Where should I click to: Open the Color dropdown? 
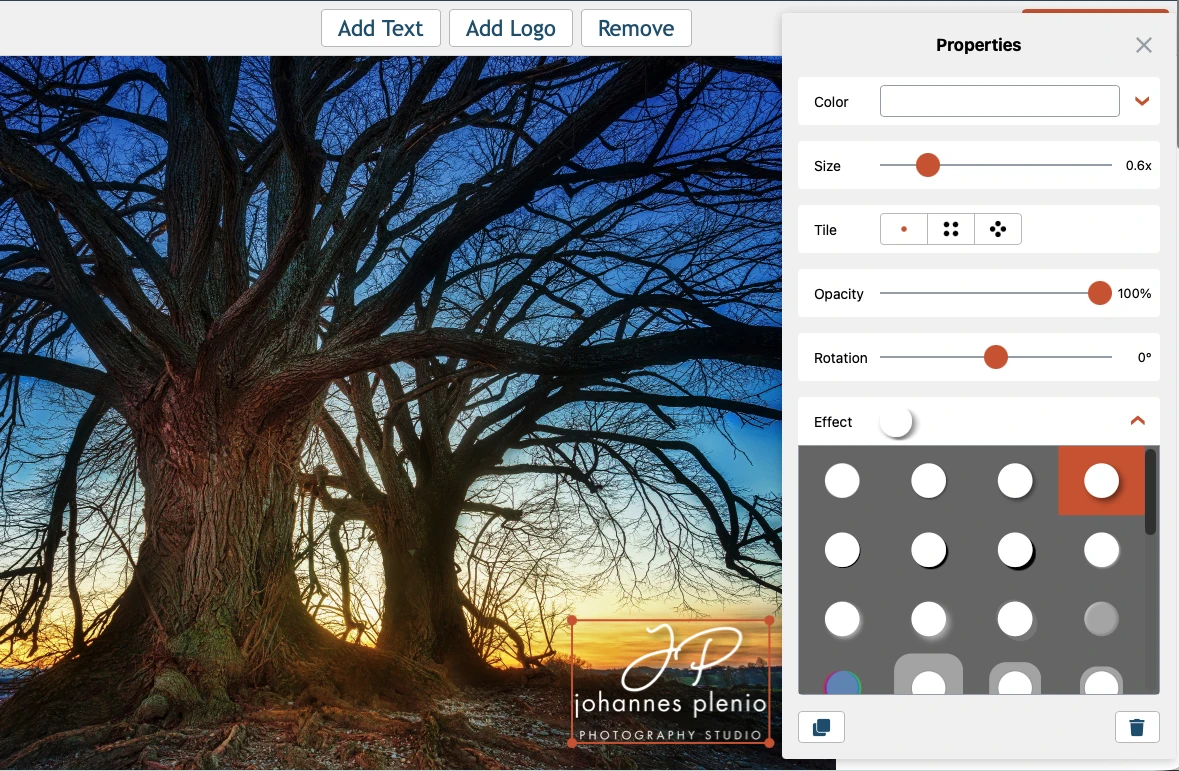pos(1141,101)
